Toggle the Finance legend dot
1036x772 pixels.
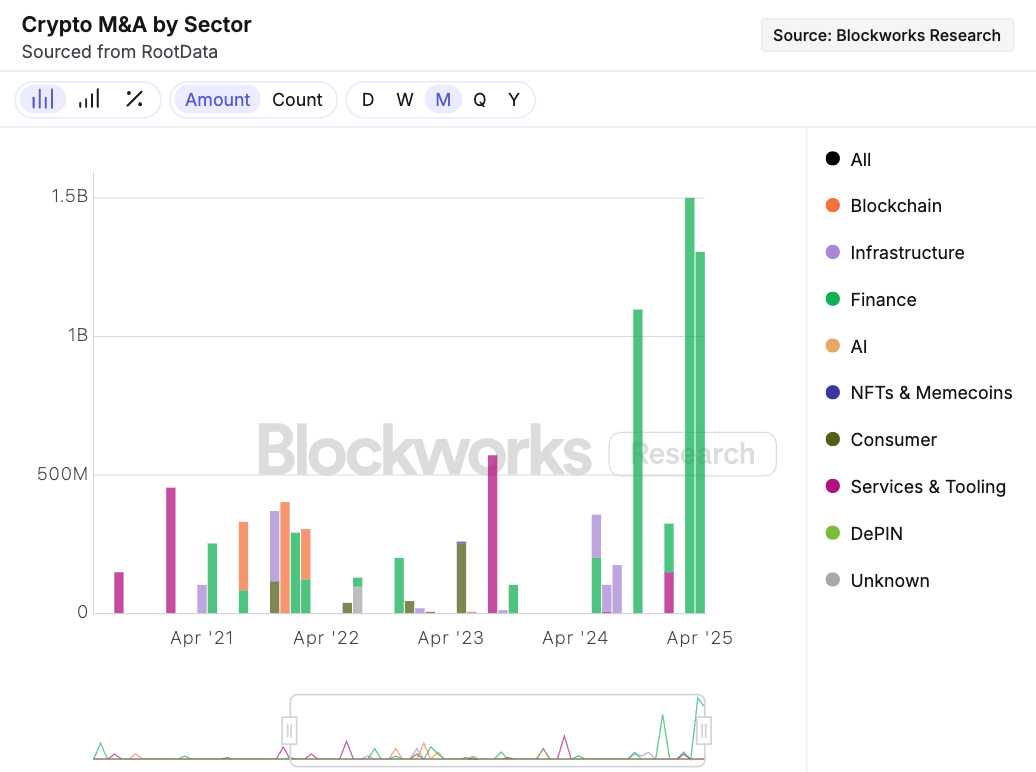pyautogui.click(x=833, y=299)
